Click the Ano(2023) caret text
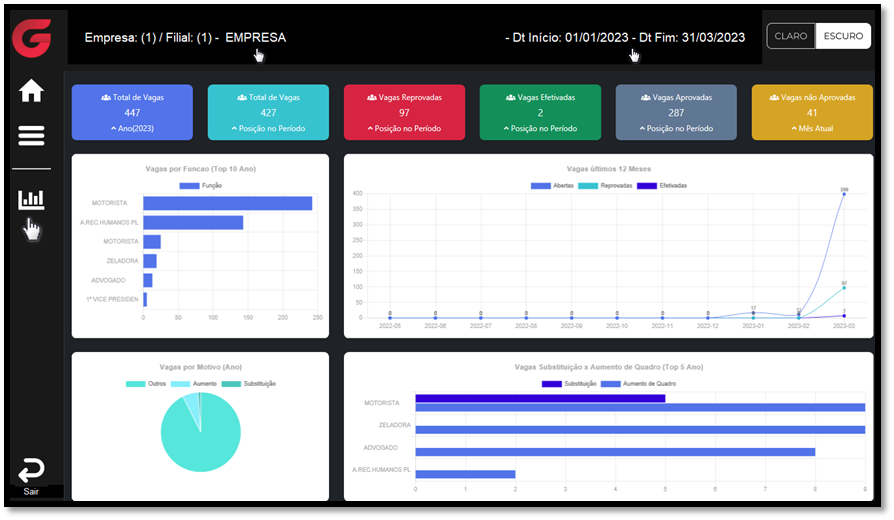The height and width of the screenshot is (520, 894). [x=132, y=128]
